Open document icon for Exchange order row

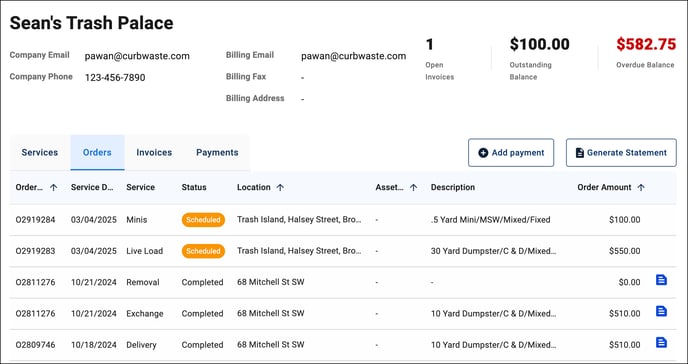661,311
